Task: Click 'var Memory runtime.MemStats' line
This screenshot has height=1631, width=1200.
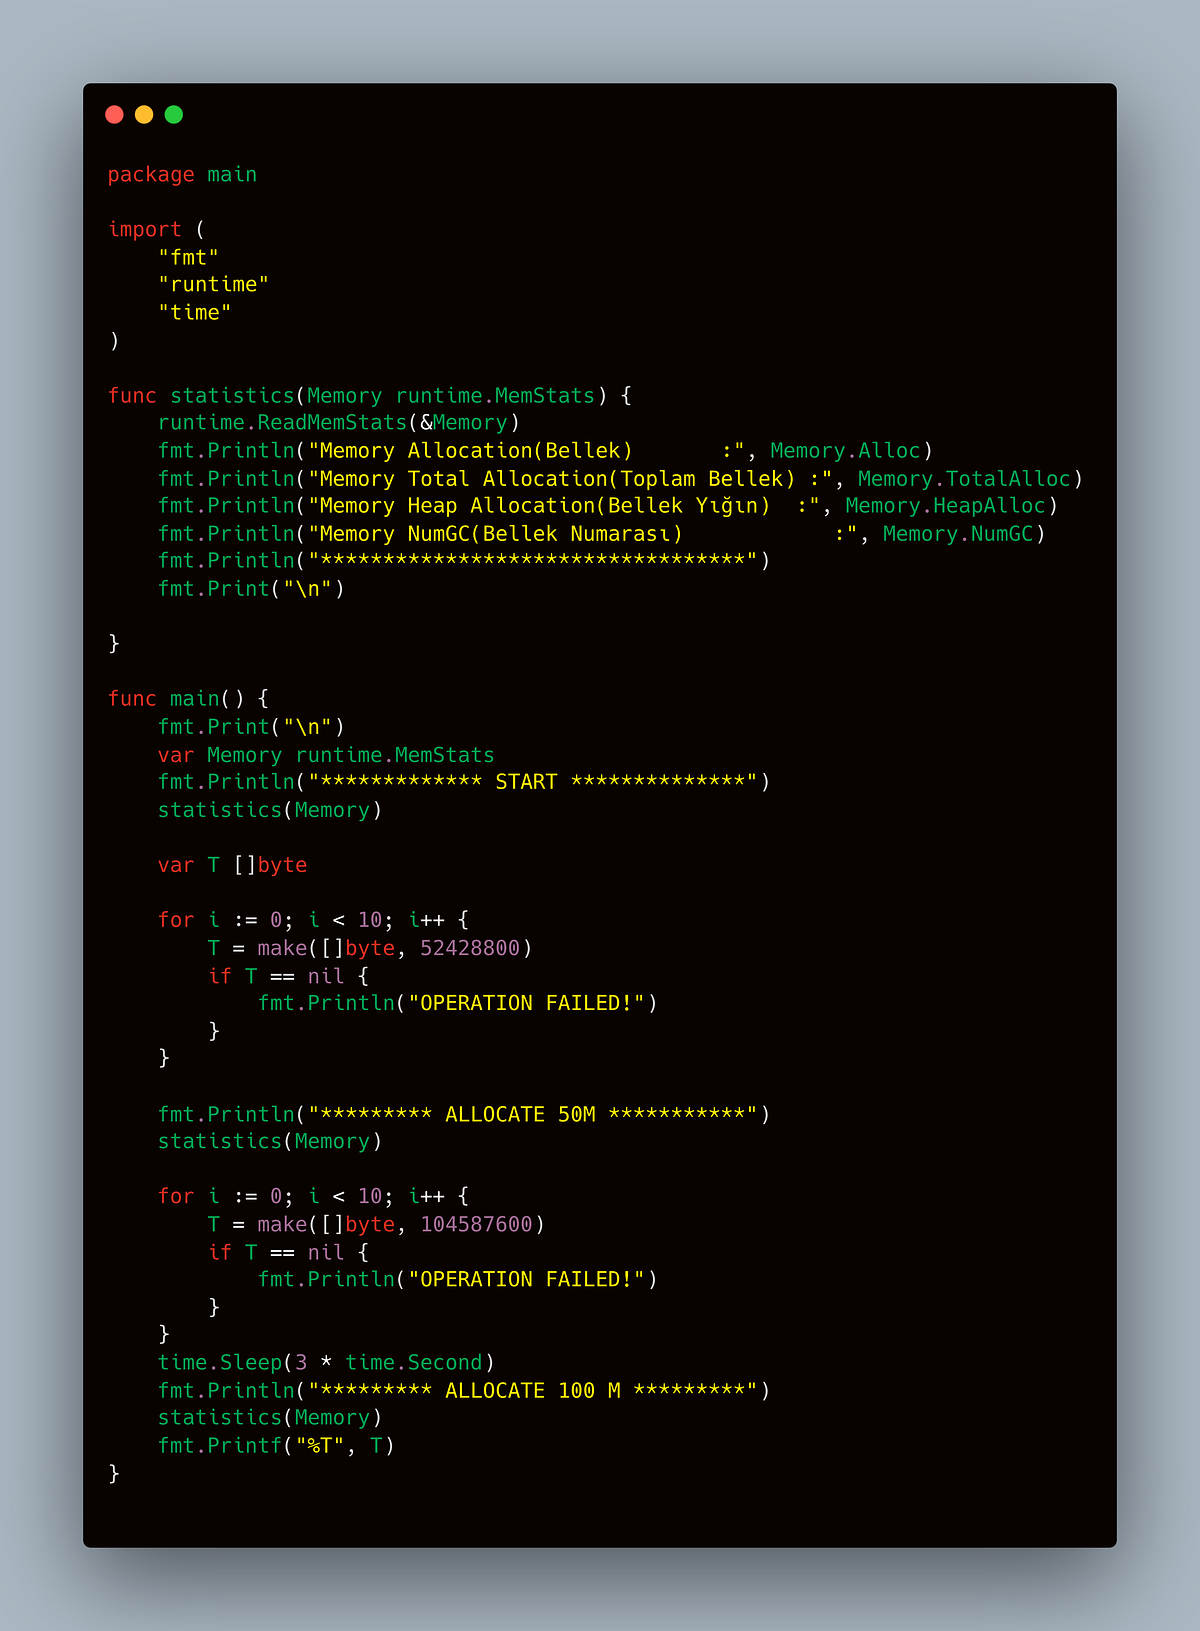Action: pos(326,755)
